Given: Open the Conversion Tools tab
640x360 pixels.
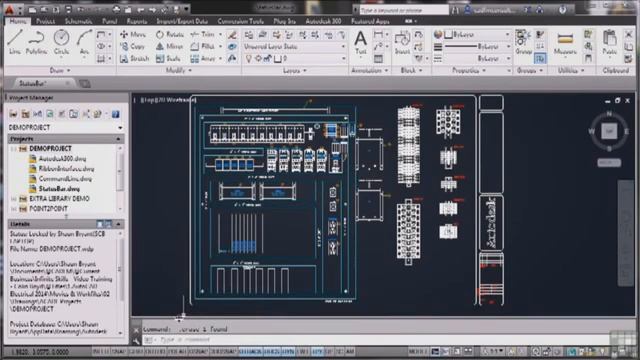Looking at the screenshot, I should click(x=240, y=21).
